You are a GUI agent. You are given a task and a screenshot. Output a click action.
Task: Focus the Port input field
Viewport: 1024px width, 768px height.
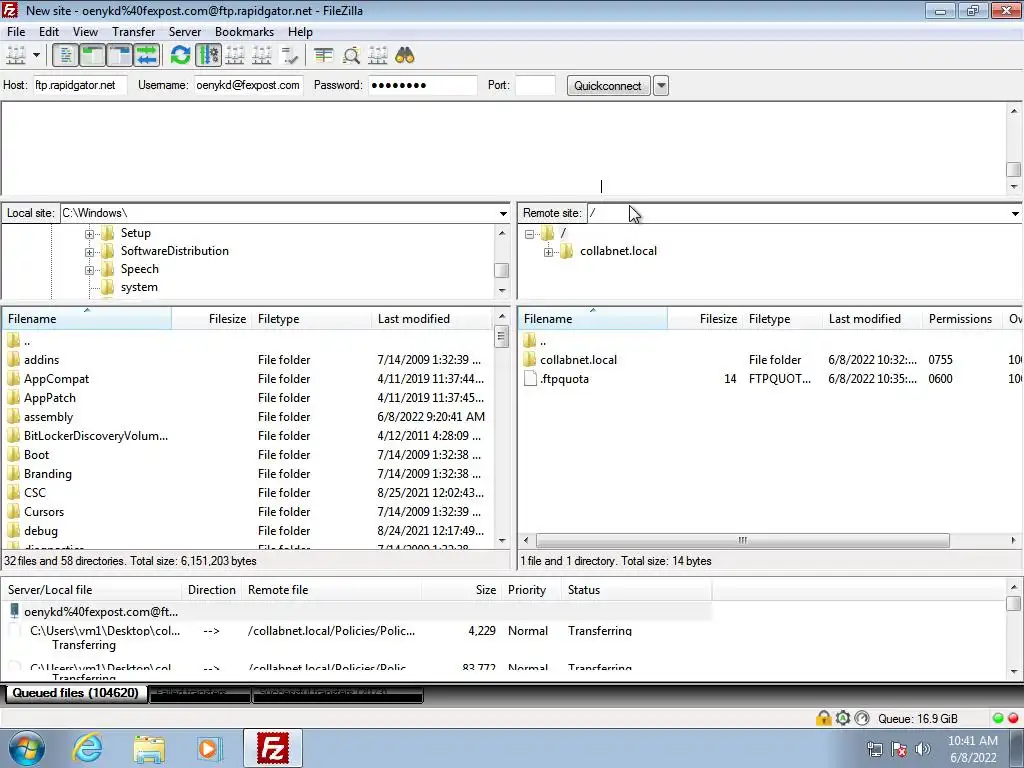coord(536,85)
